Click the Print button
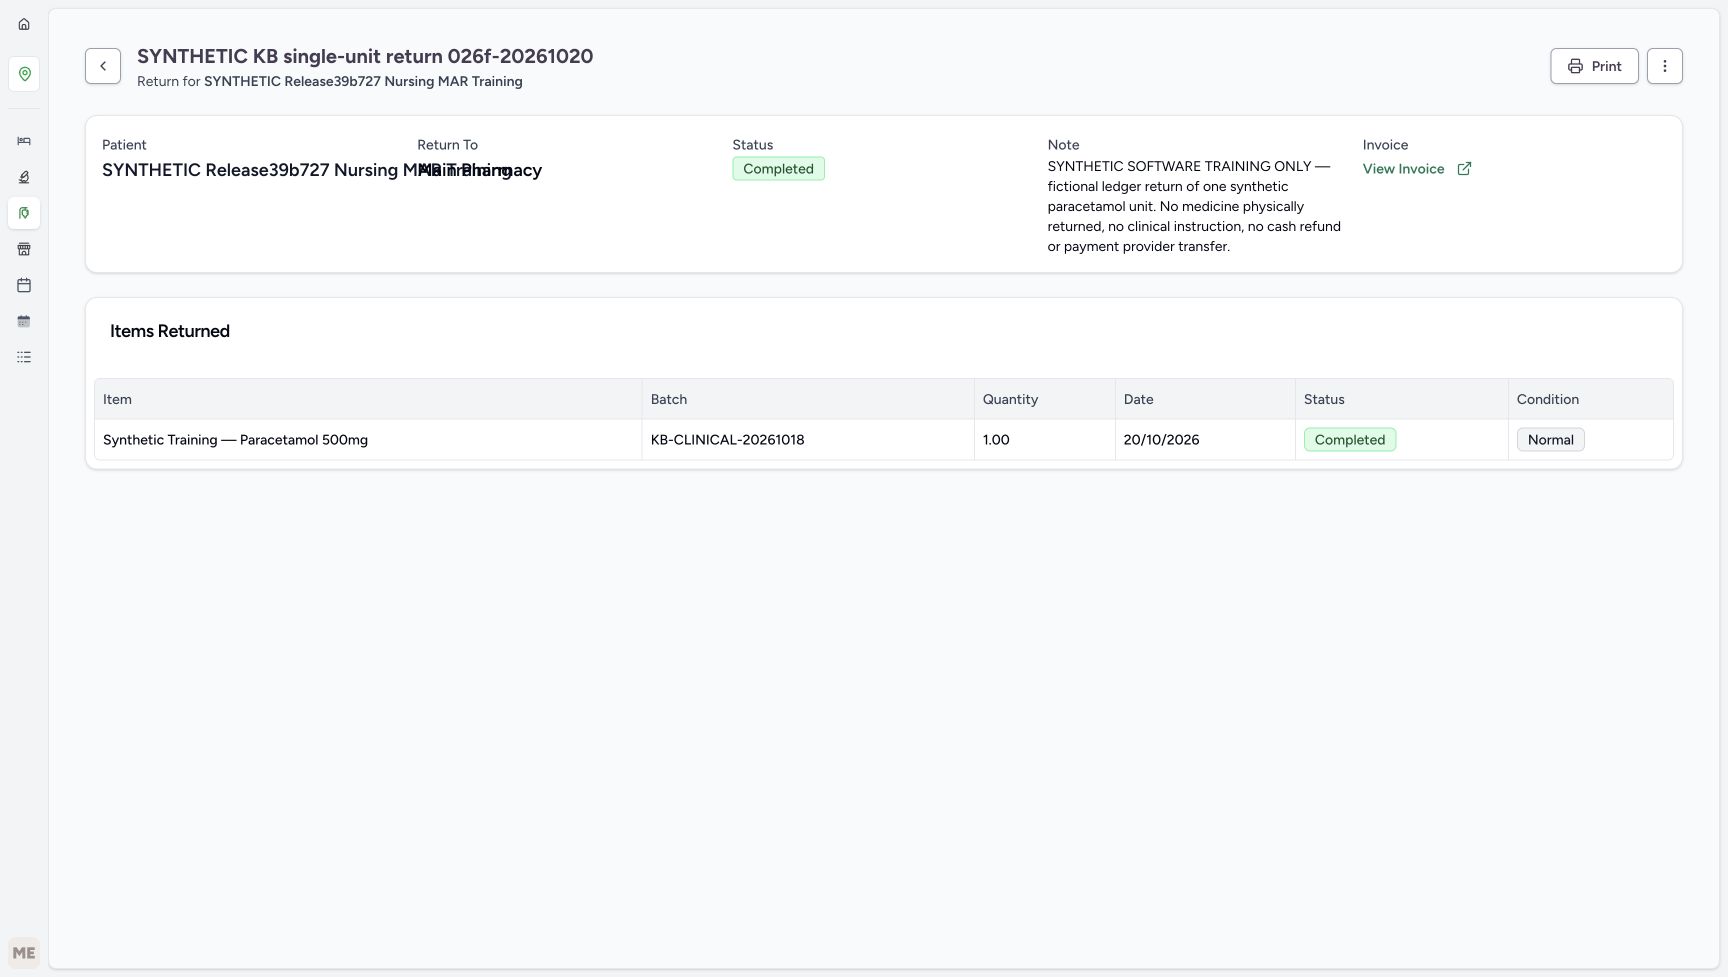This screenshot has height=977, width=1728. pos(1594,66)
